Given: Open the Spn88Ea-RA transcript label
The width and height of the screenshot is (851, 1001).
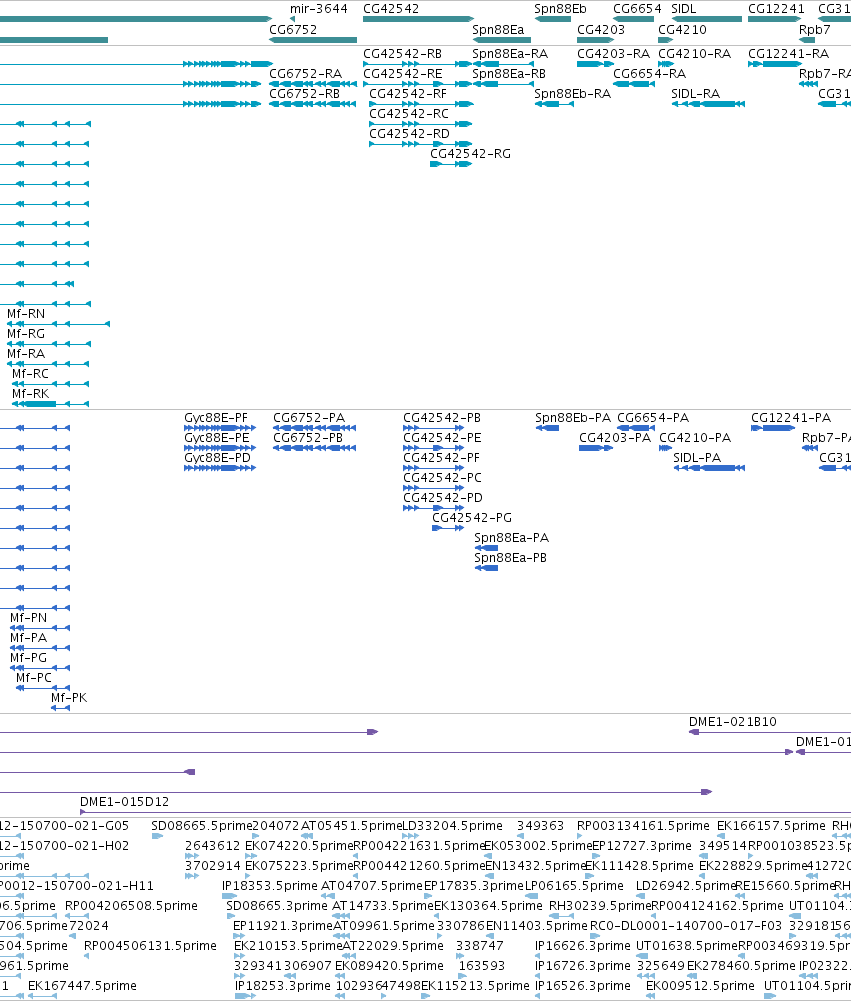Looking at the screenshot, I should pos(509,54).
